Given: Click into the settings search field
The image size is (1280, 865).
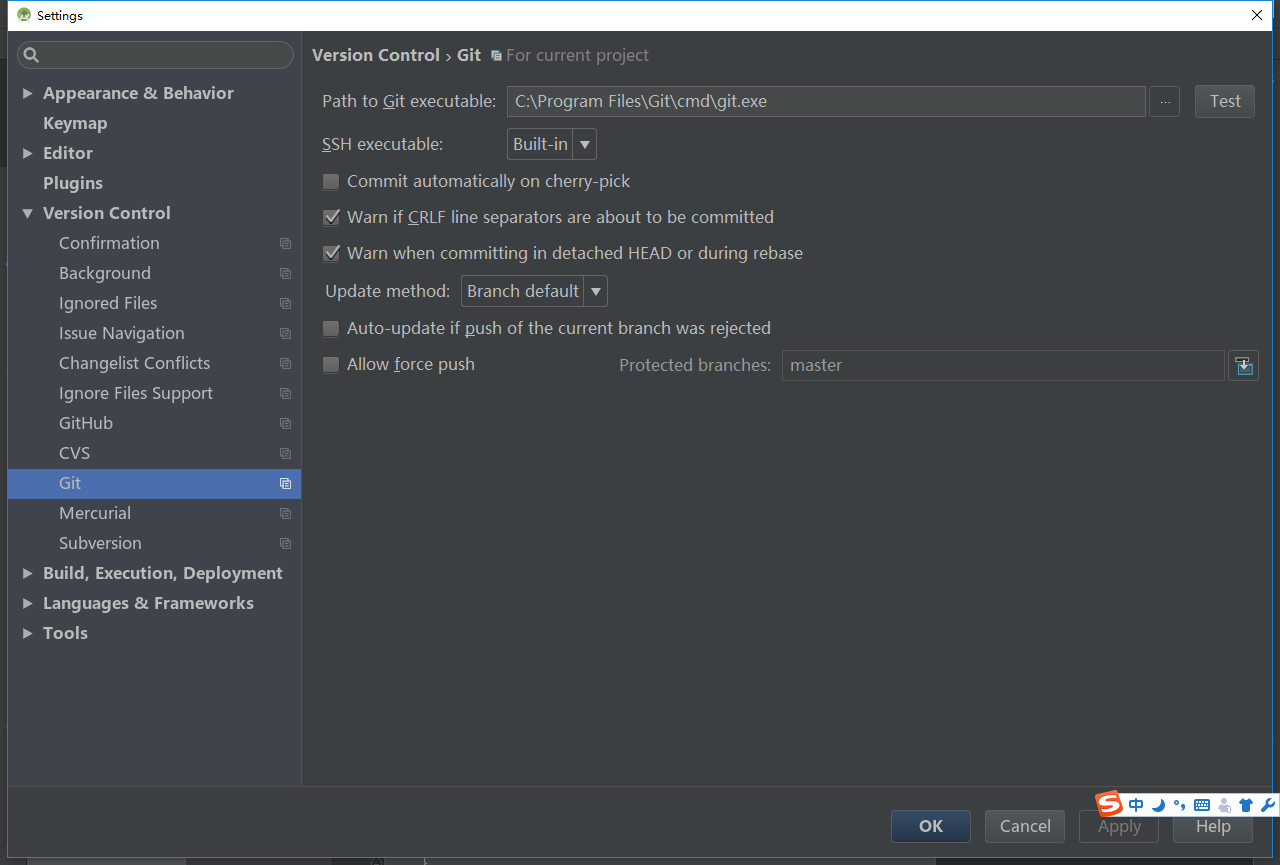Looking at the screenshot, I should (155, 55).
